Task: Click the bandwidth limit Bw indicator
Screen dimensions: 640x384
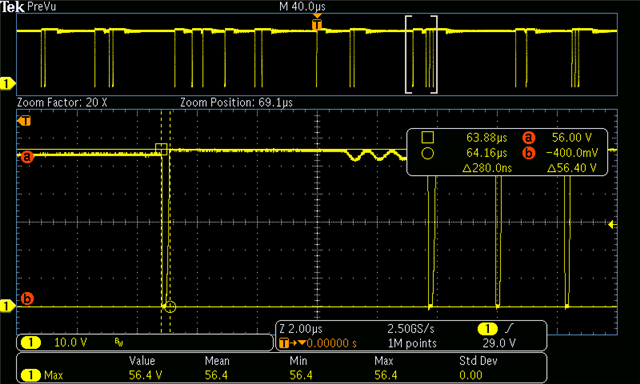Action: coord(119,343)
